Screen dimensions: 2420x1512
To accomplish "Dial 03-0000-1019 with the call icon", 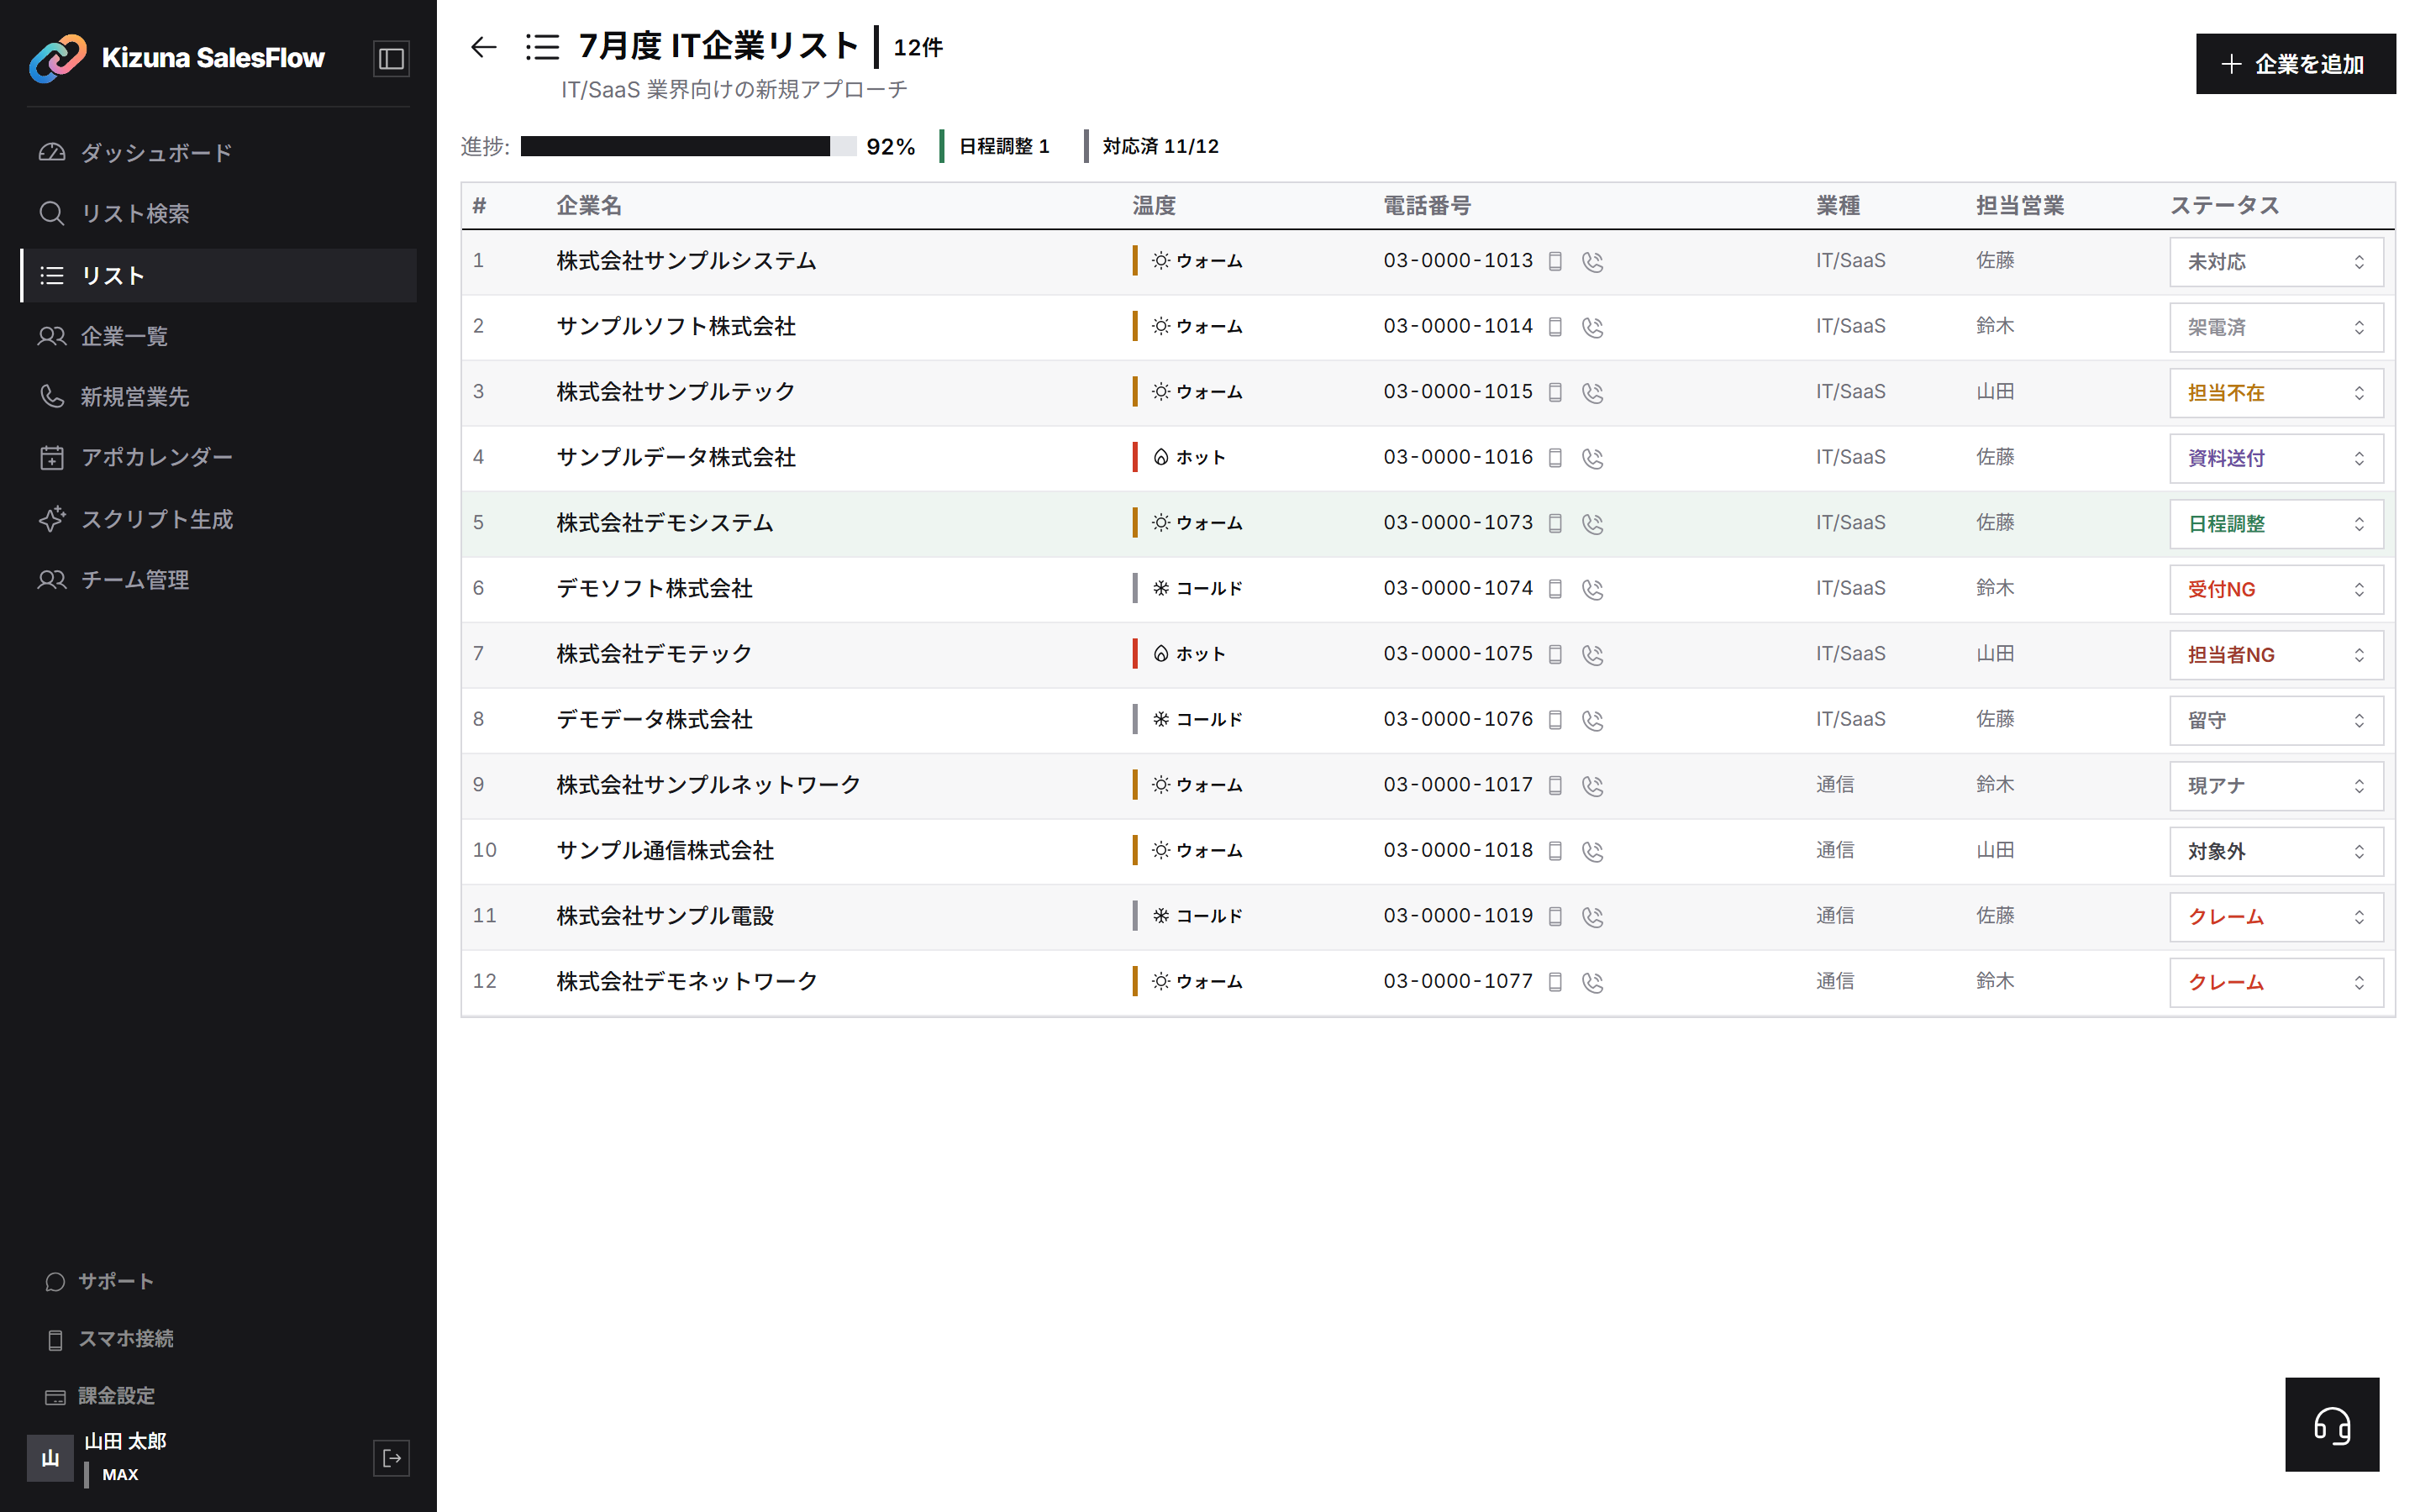I will [1592, 916].
